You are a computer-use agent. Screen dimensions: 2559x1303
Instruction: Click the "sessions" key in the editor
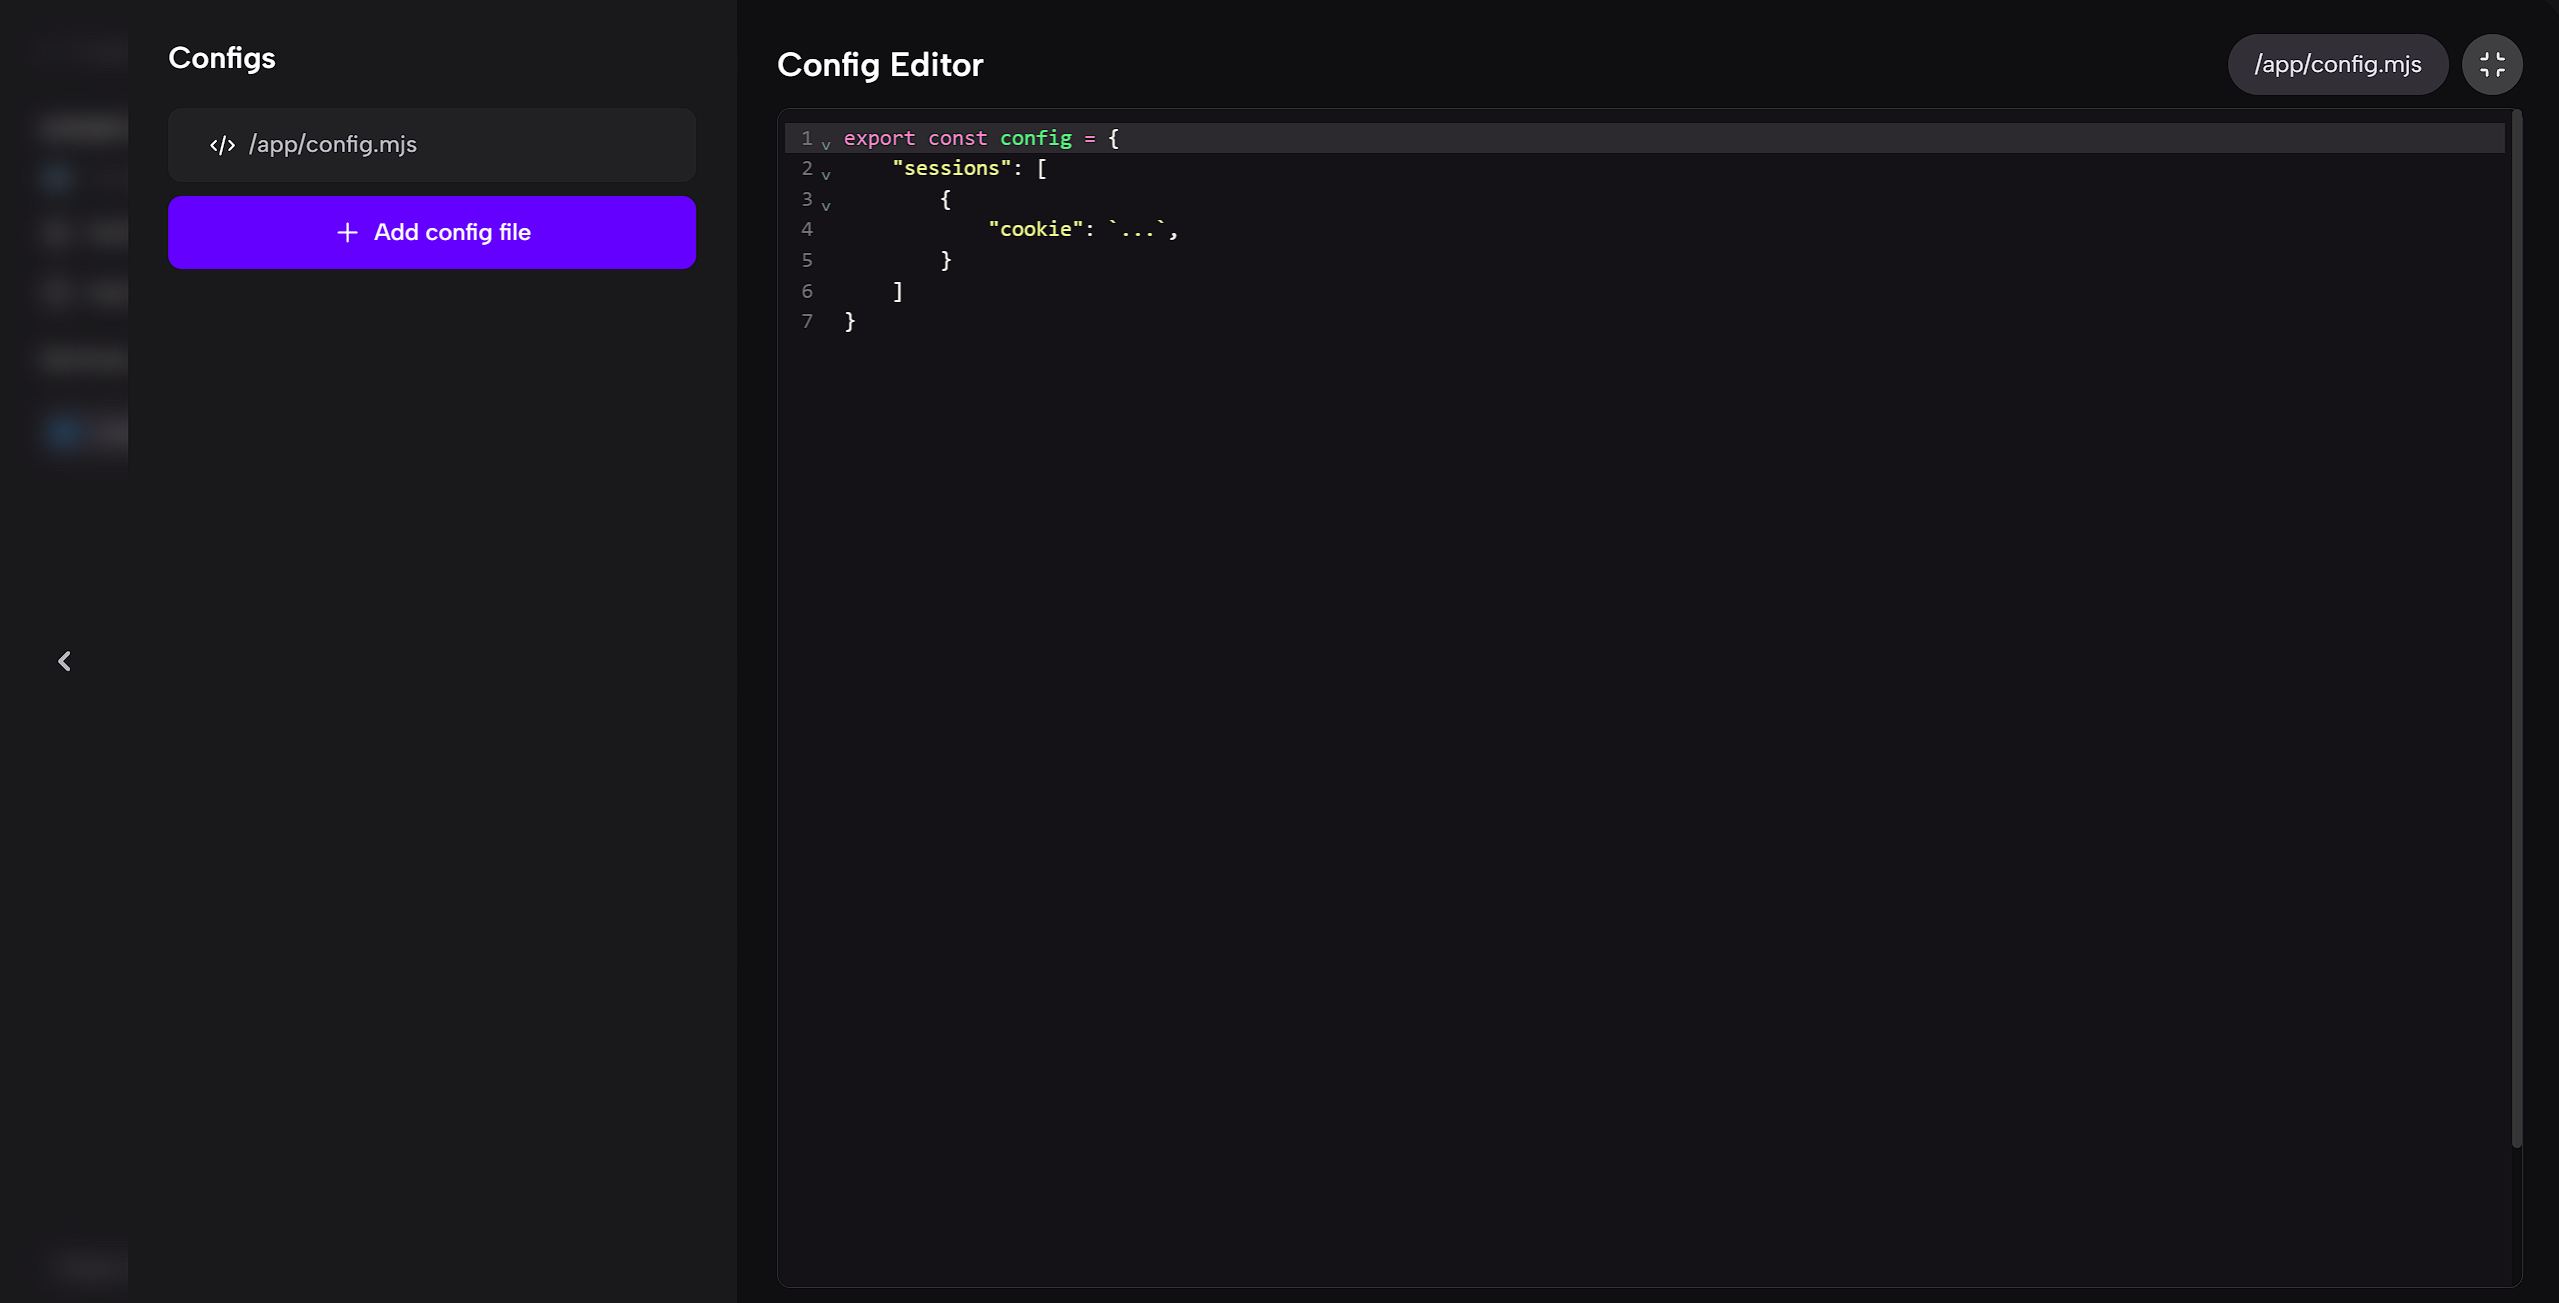coord(951,168)
